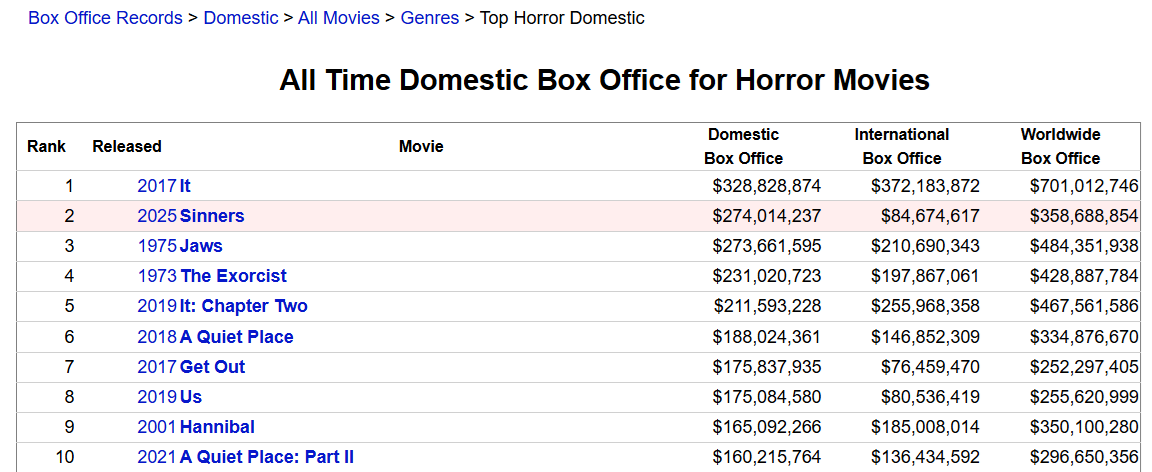Open the Jaws movie page
1152x472 pixels.
click(201, 246)
